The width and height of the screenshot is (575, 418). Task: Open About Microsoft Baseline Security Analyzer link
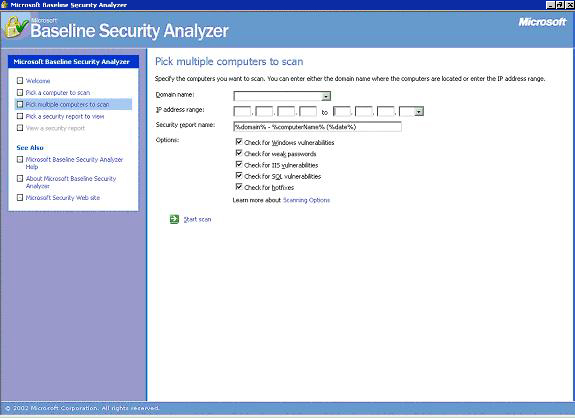click(71, 182)
